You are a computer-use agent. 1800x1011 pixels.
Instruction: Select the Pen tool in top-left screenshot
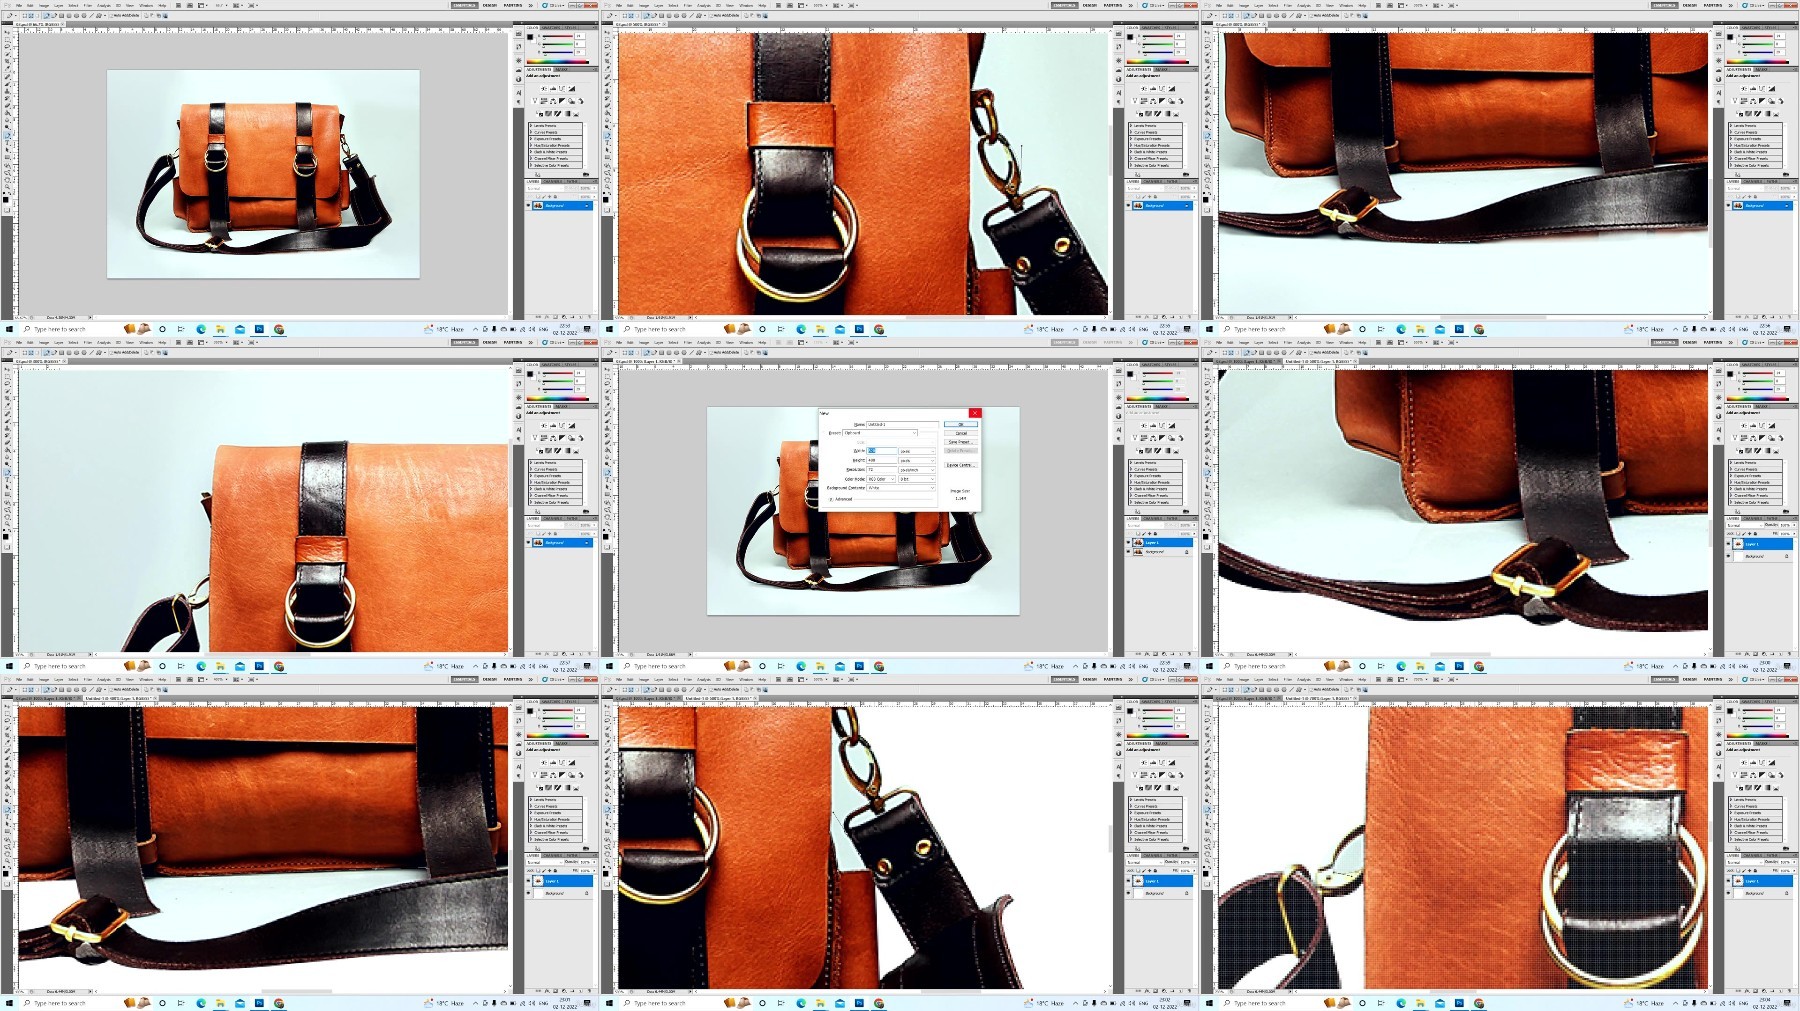click(7, 136)
